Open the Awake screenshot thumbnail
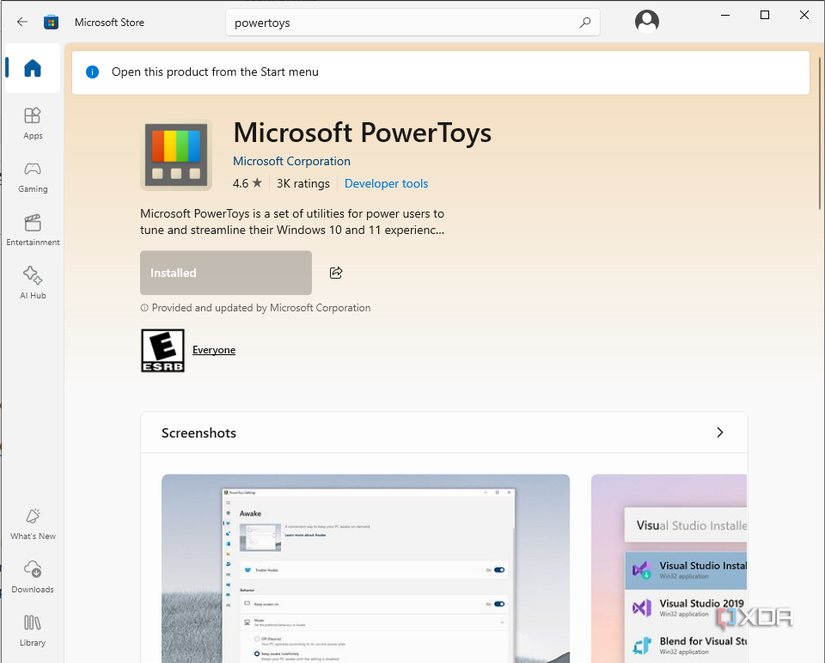This screenshot has height=663, width=825. coord(365,568)
